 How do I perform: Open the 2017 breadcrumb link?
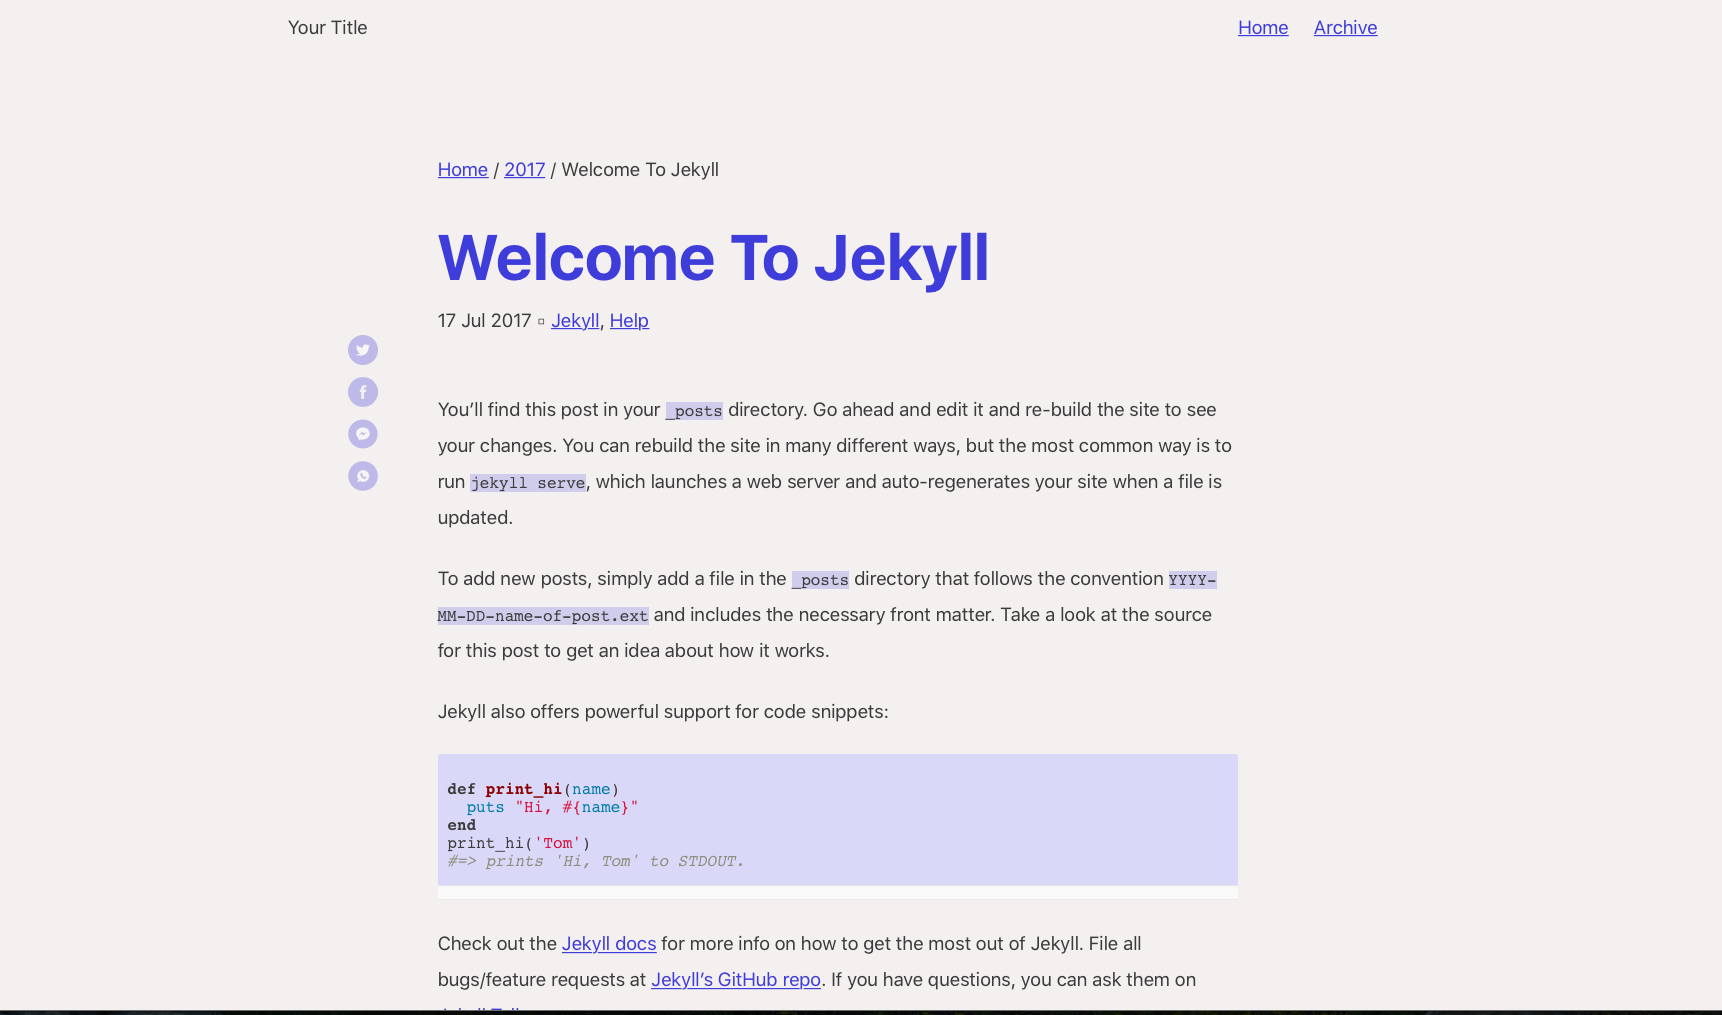[525, 170]
